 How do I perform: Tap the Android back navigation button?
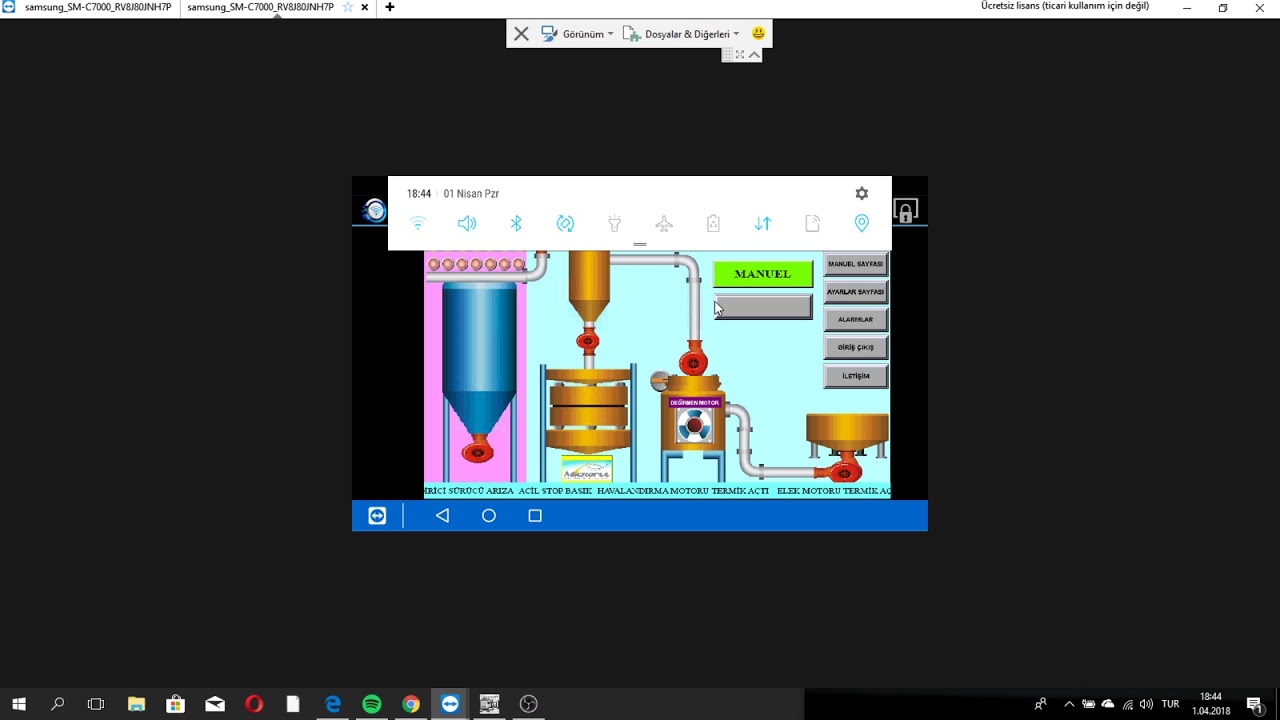coord(442,516)
